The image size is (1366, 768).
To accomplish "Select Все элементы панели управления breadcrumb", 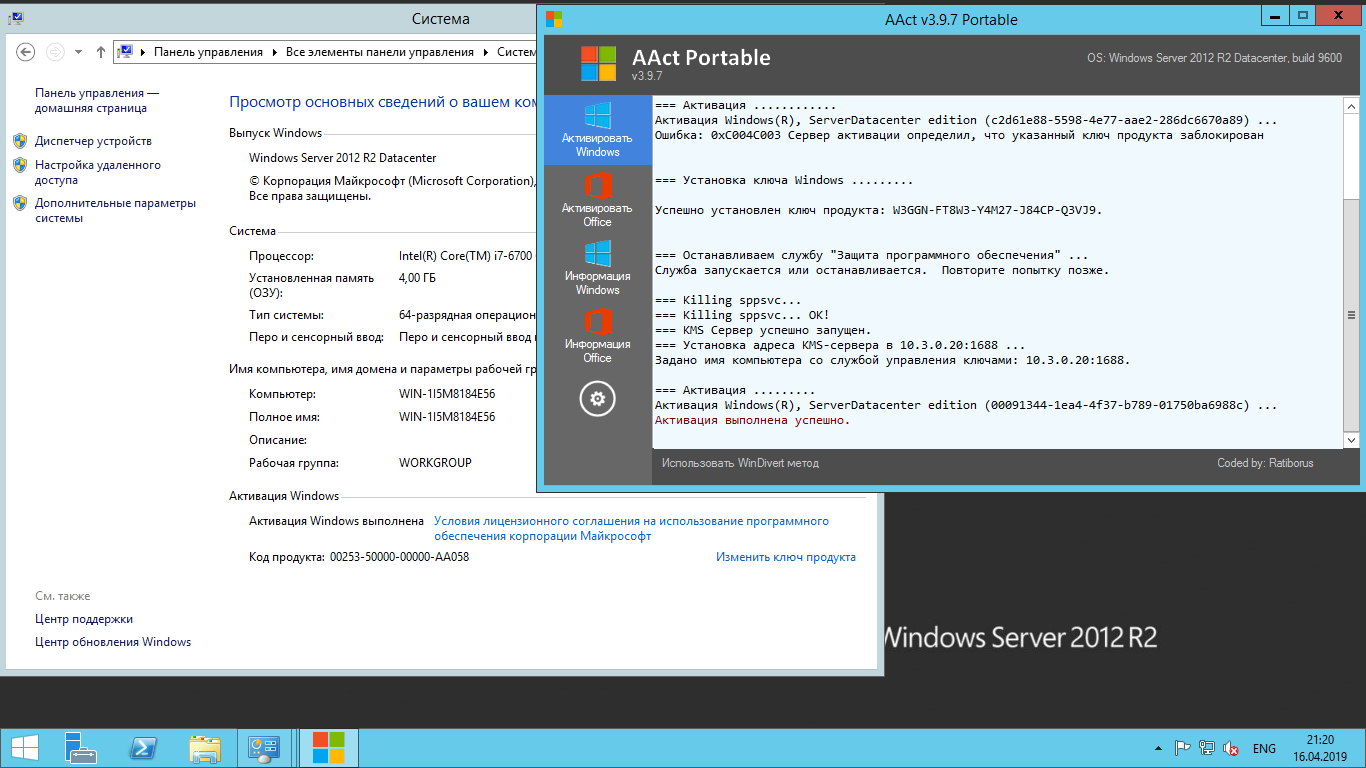I will pos(380,52).
